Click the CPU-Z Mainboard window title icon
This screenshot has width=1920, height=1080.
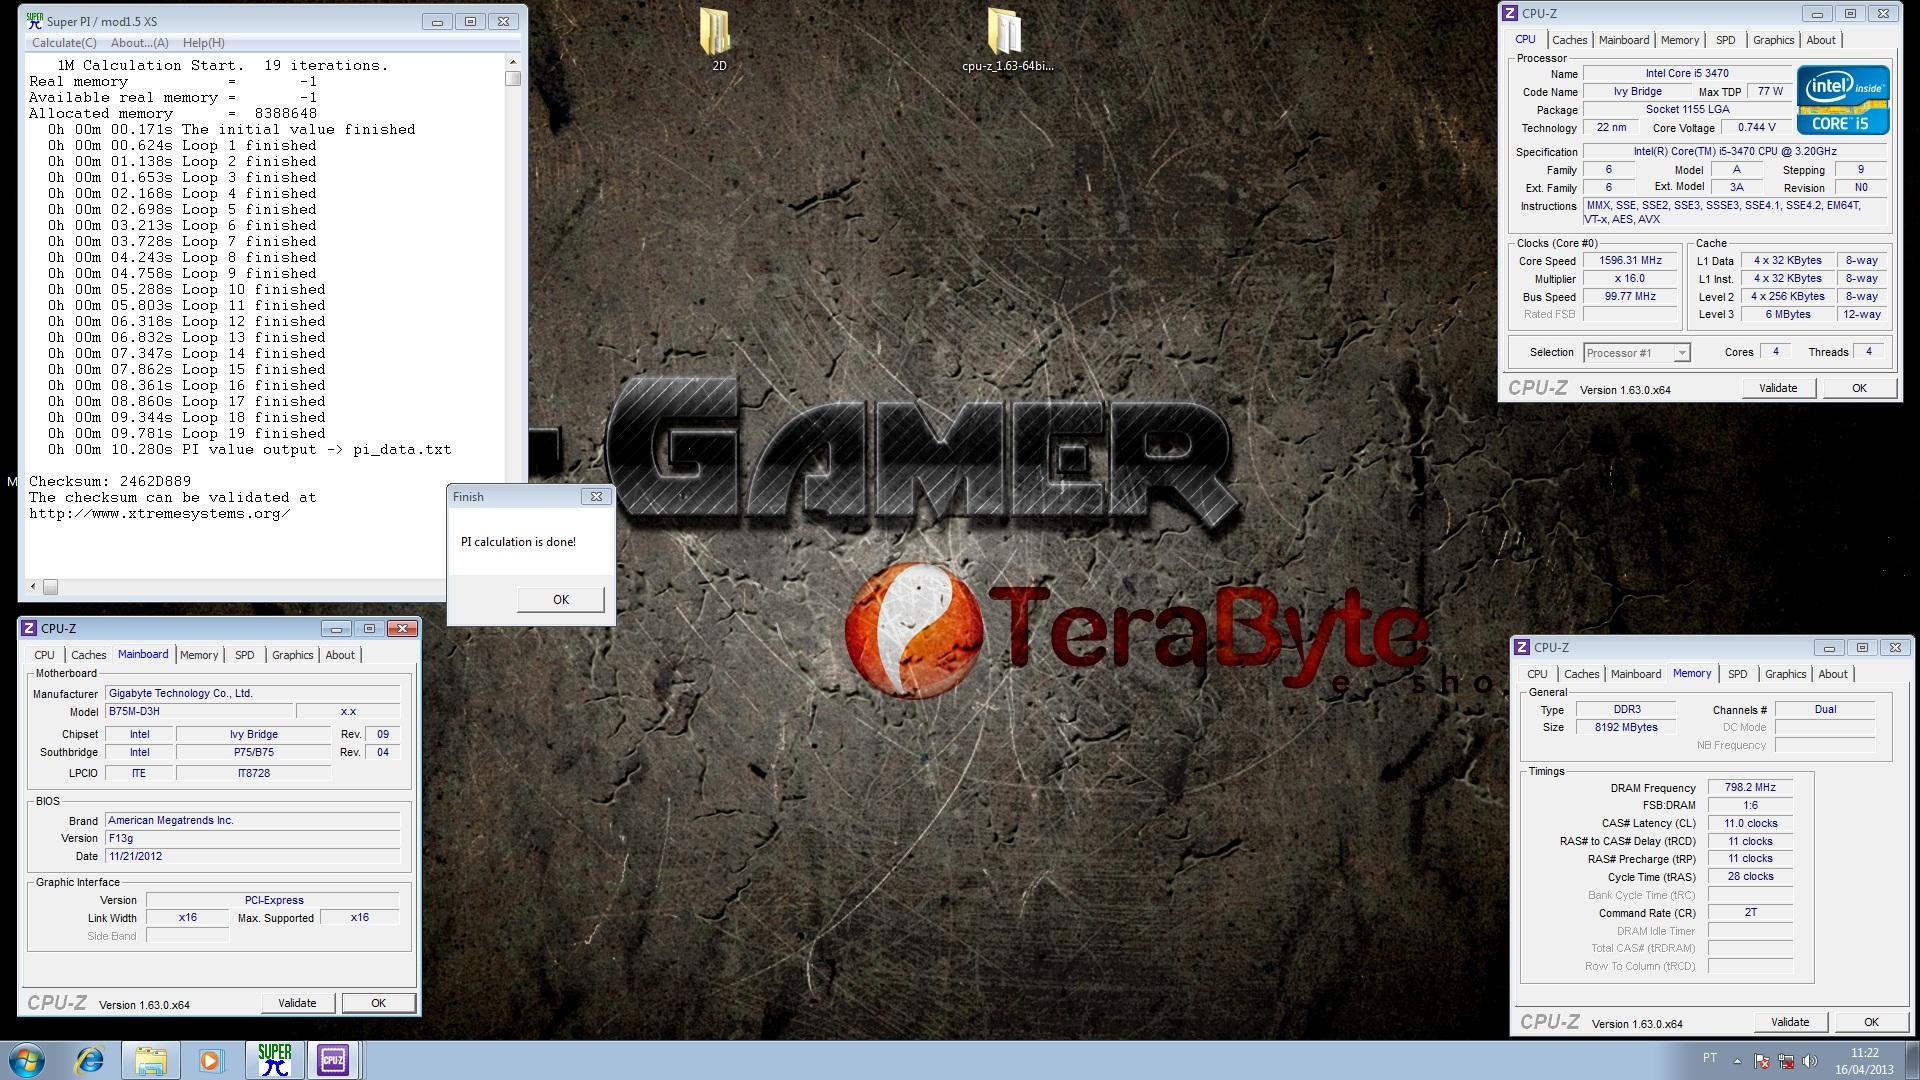[30, 628]
